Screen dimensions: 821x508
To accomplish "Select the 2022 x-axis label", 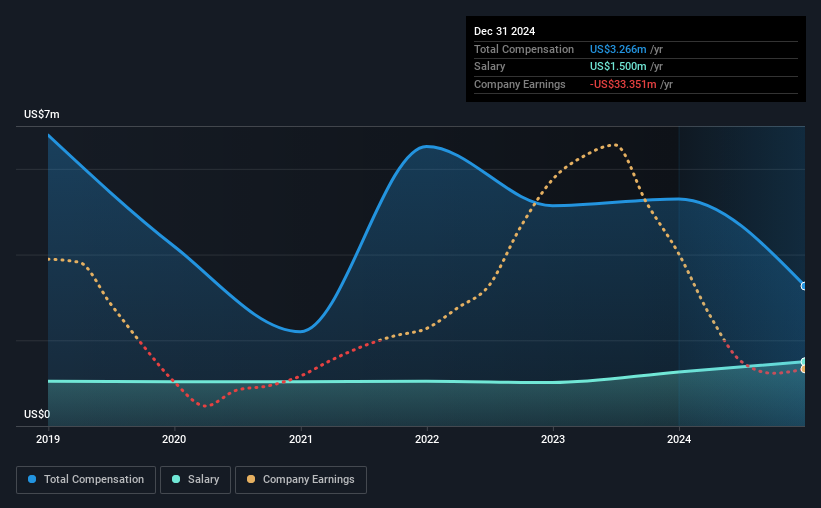I will [x=427, y=439].
